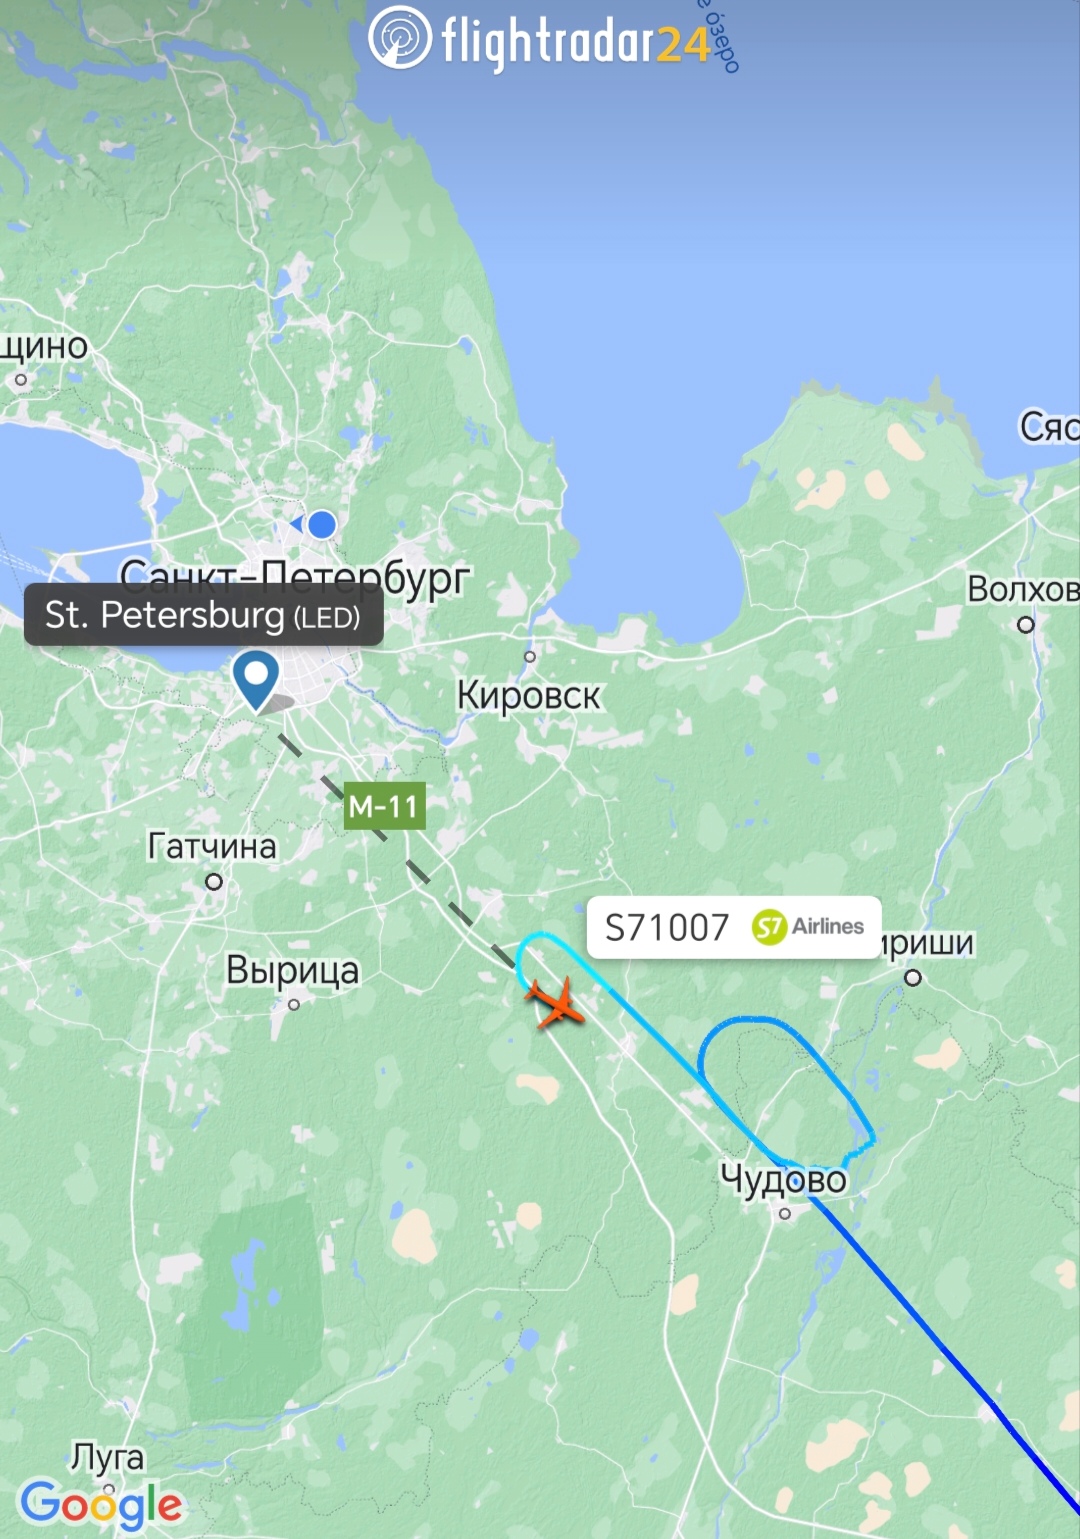
Task: Tap the Чудово town marker
Action: (x=785, y=1214)
